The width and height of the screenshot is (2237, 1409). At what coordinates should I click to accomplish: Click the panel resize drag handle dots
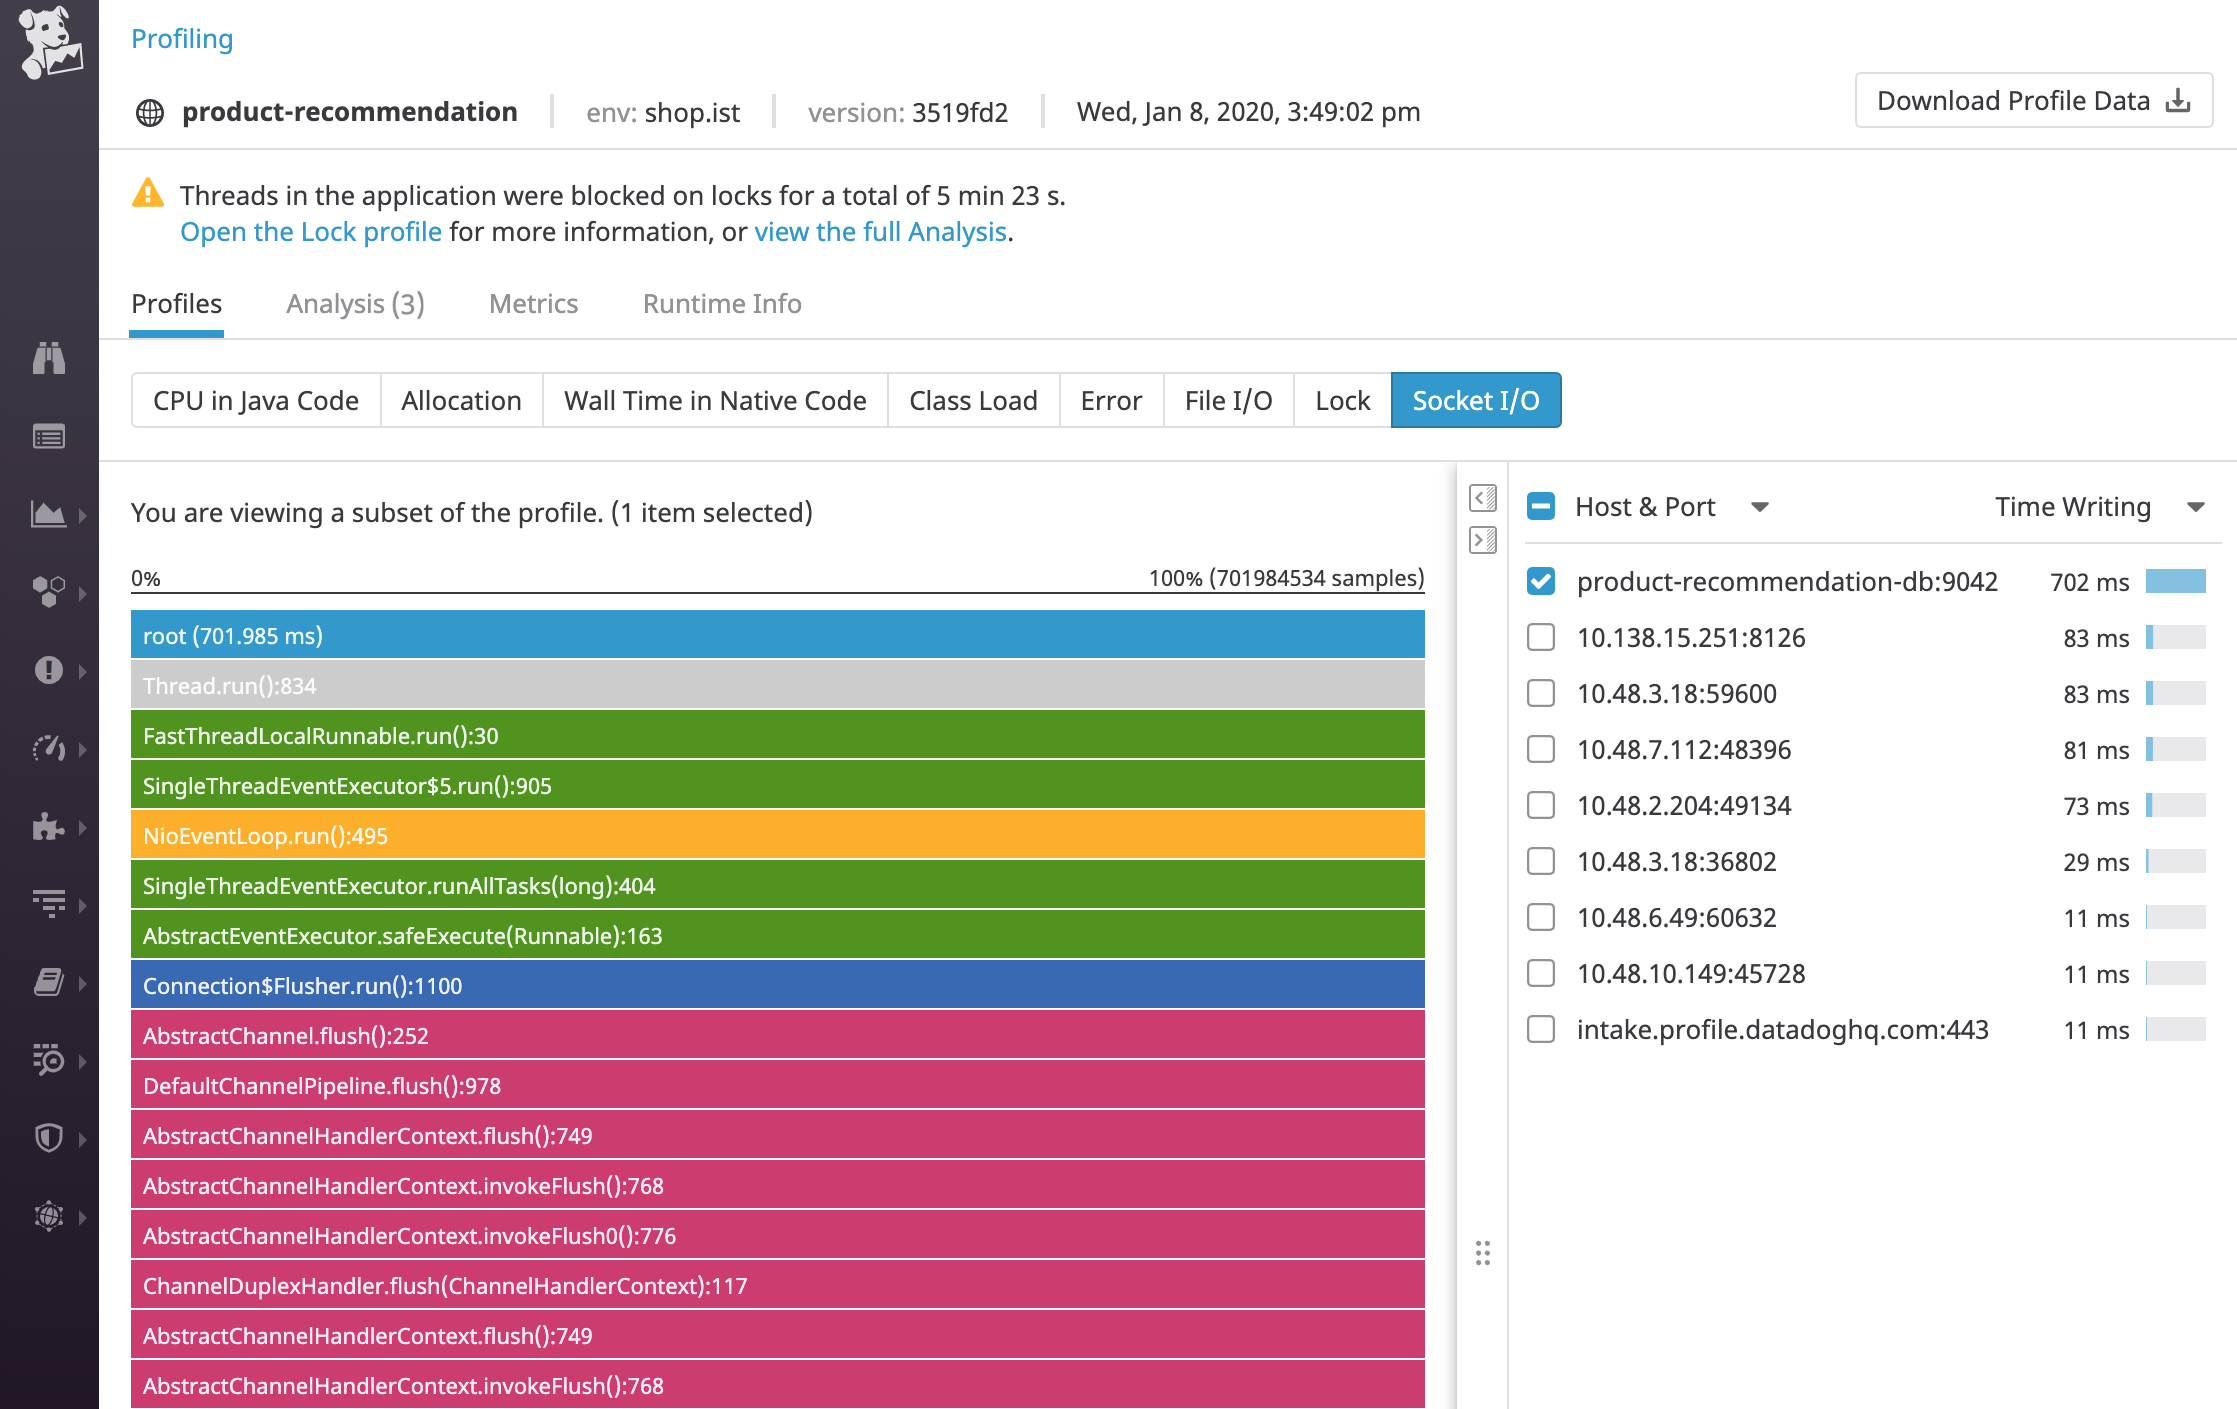coord(1483,1253)
